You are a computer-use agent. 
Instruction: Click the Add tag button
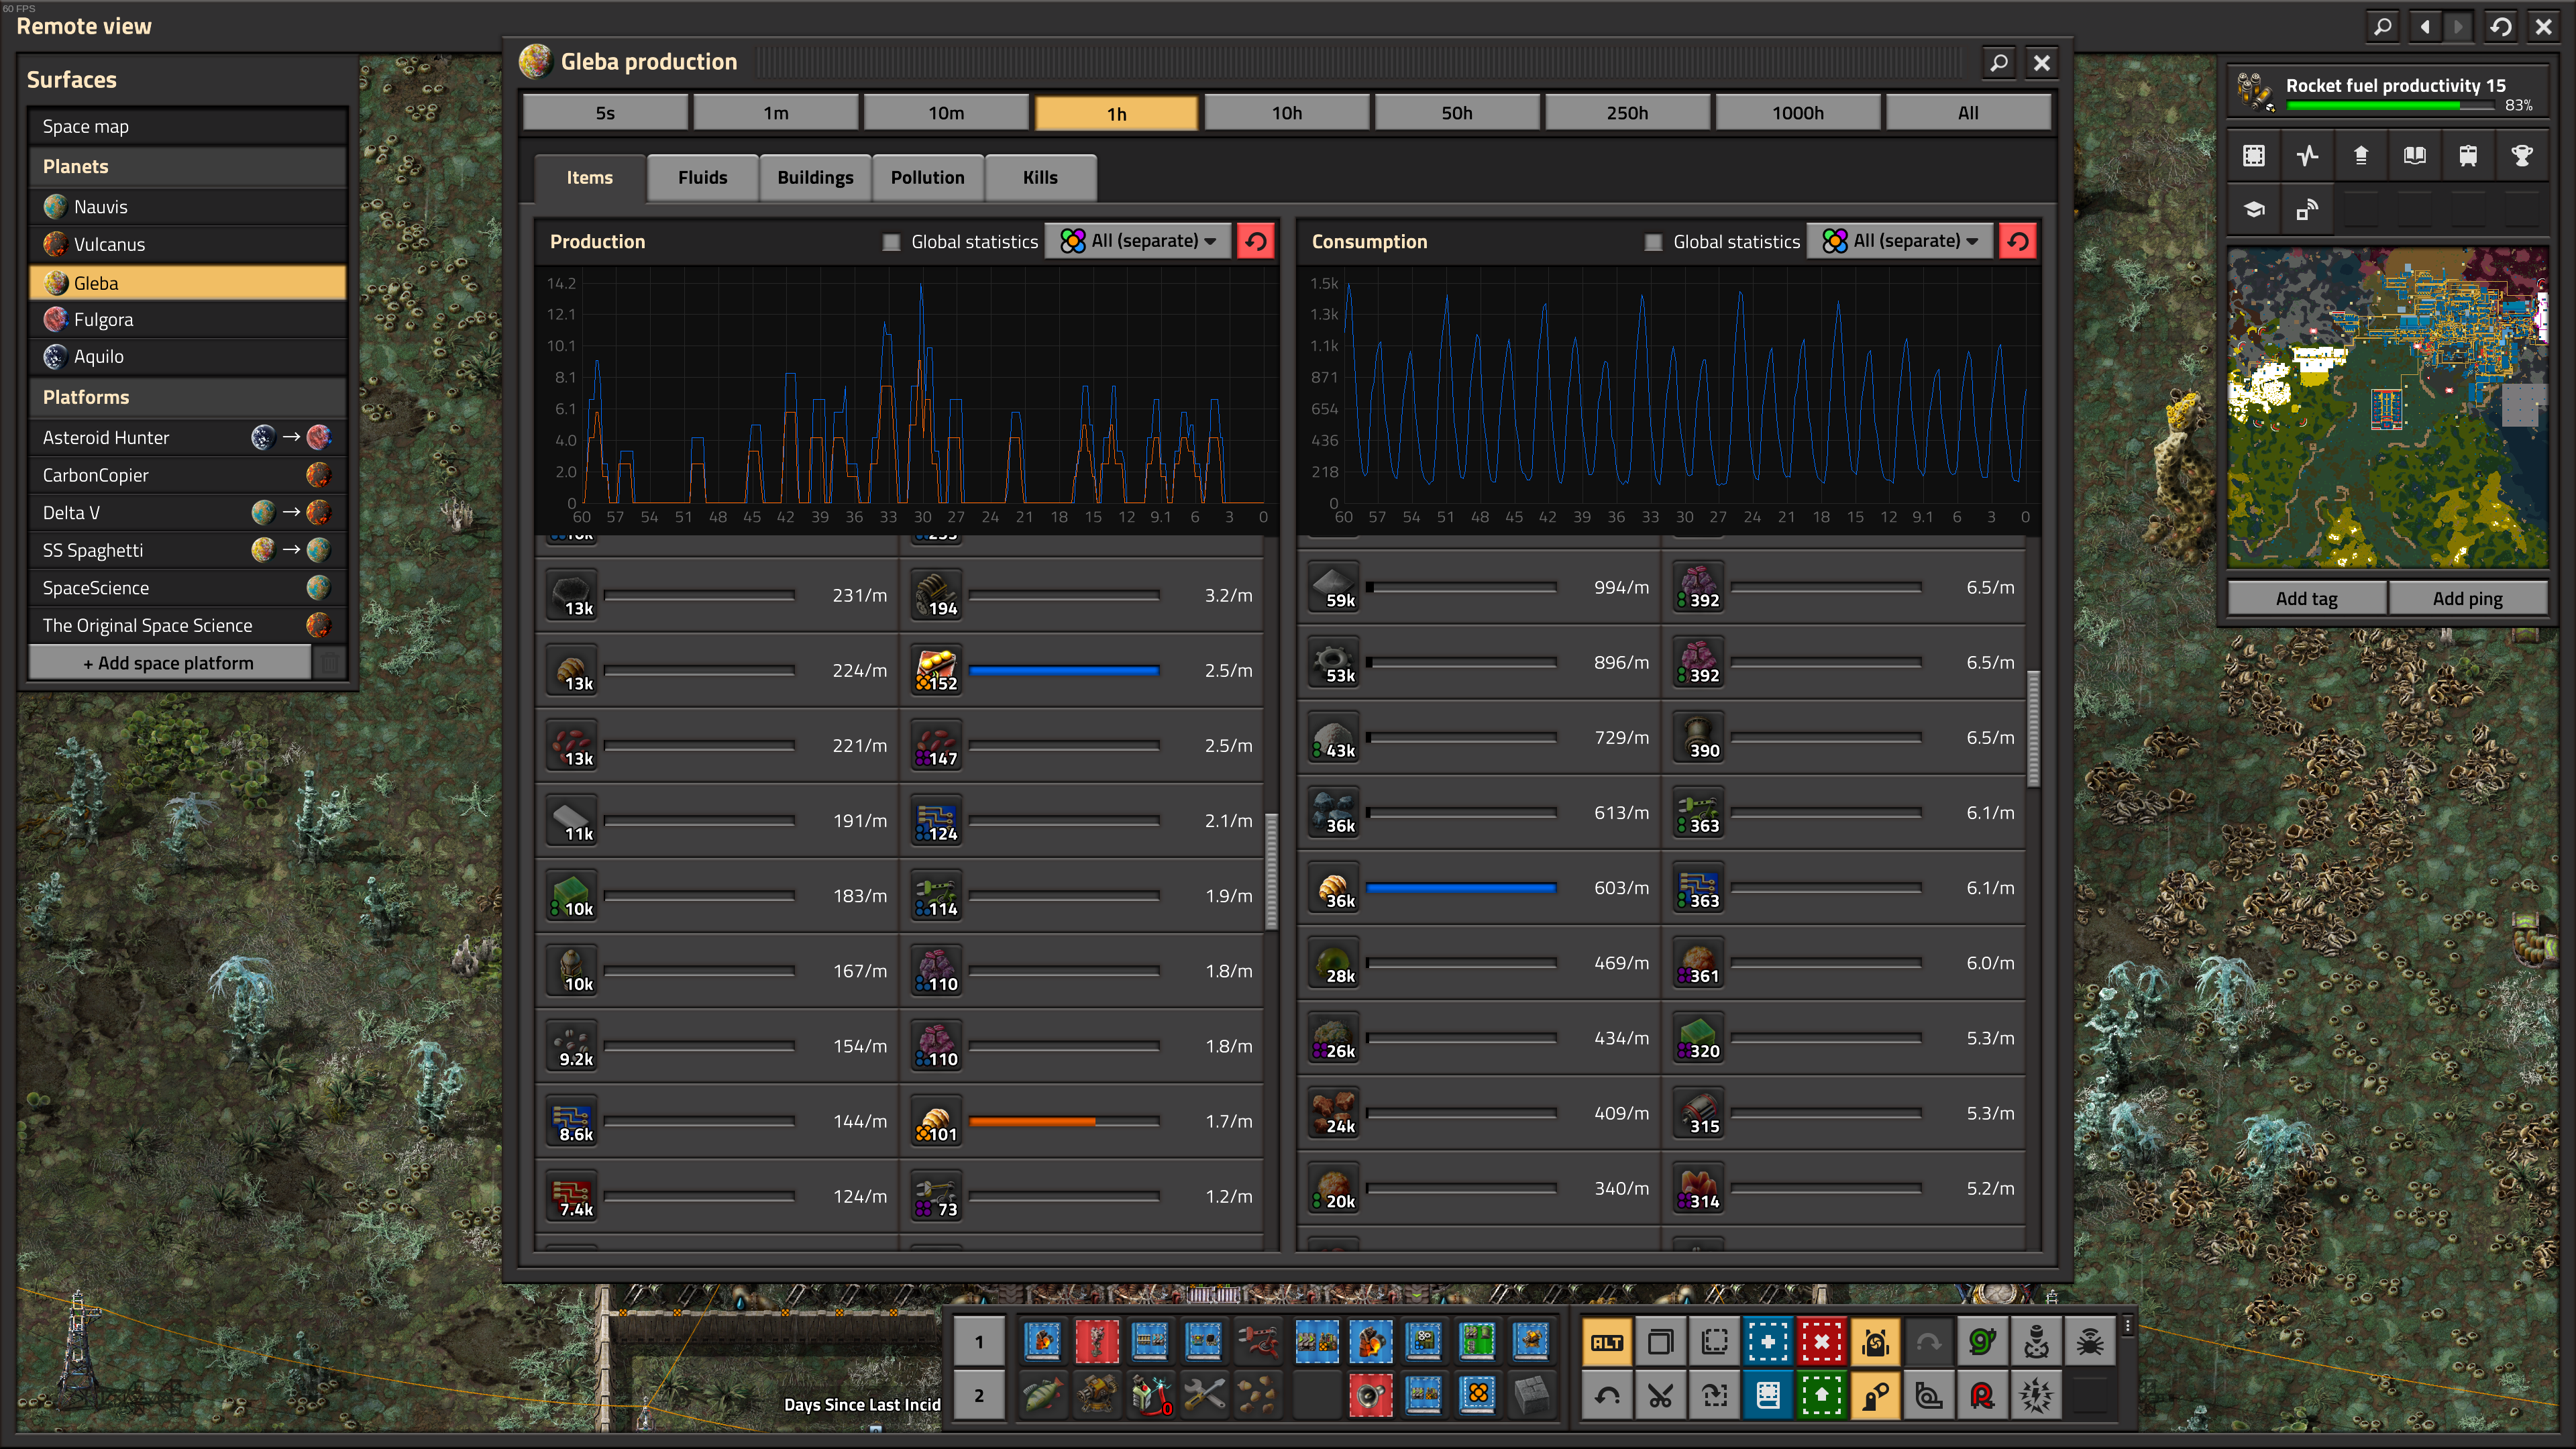point(2307,598)
